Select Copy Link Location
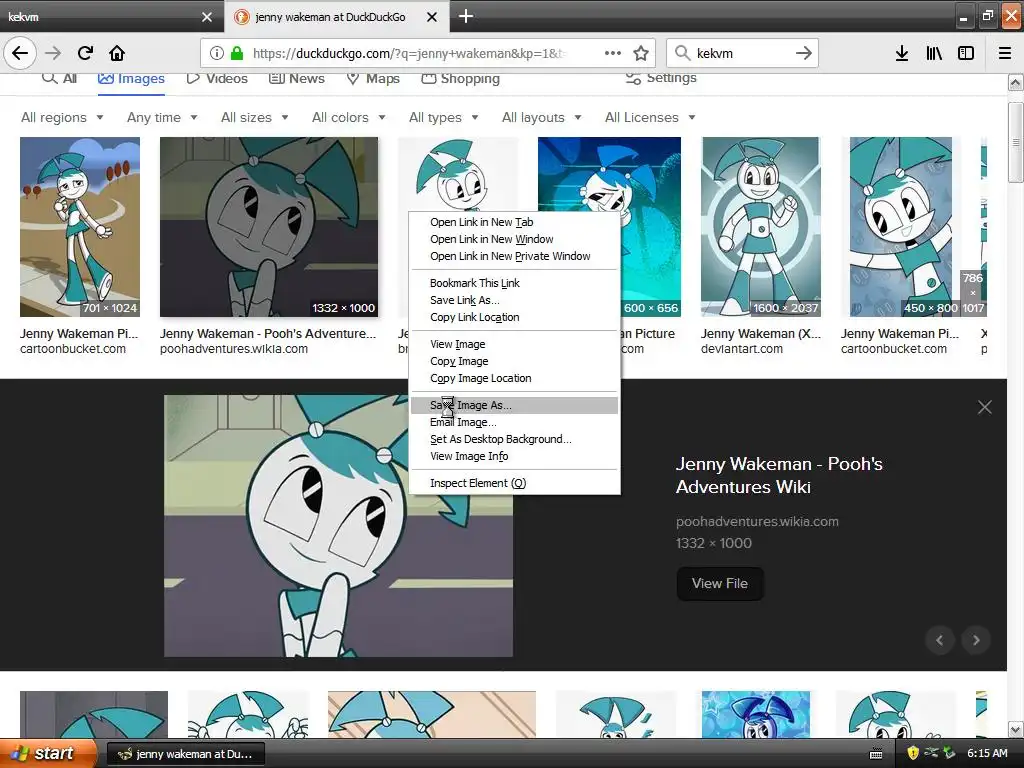The width and height of the screenshot is (1024, 768). tap(514, 317)
